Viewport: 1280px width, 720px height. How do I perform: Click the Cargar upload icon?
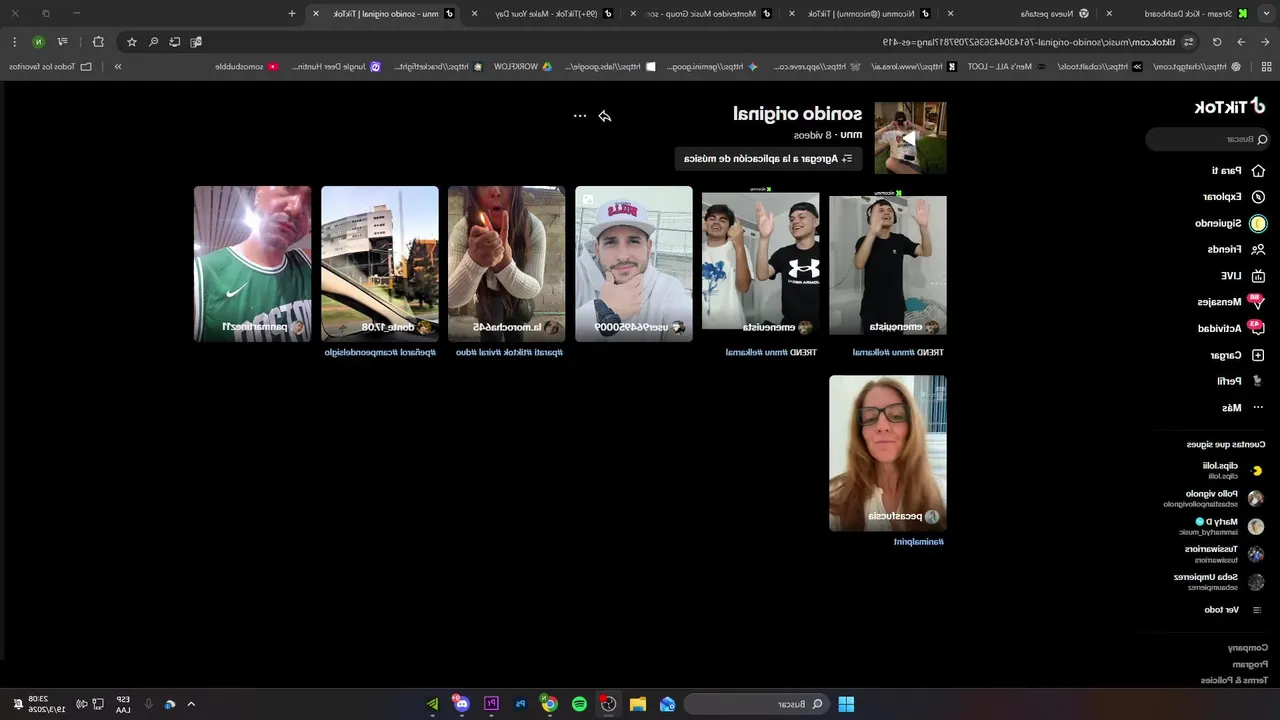[1258, 355]
